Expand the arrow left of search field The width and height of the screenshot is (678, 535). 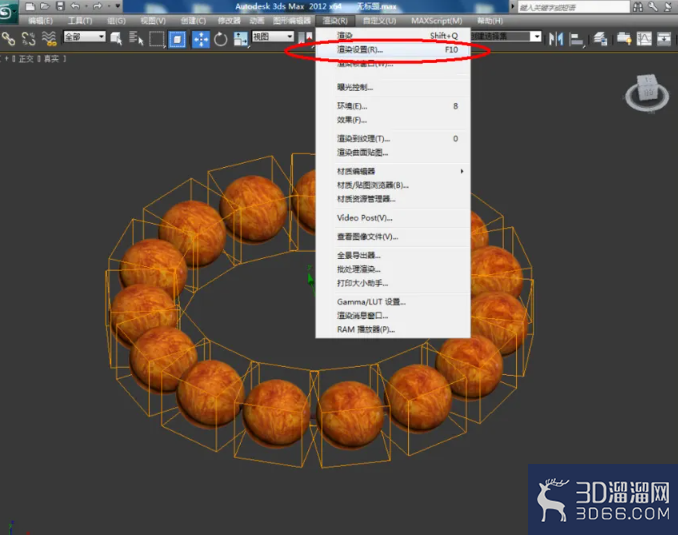(513, 7)
